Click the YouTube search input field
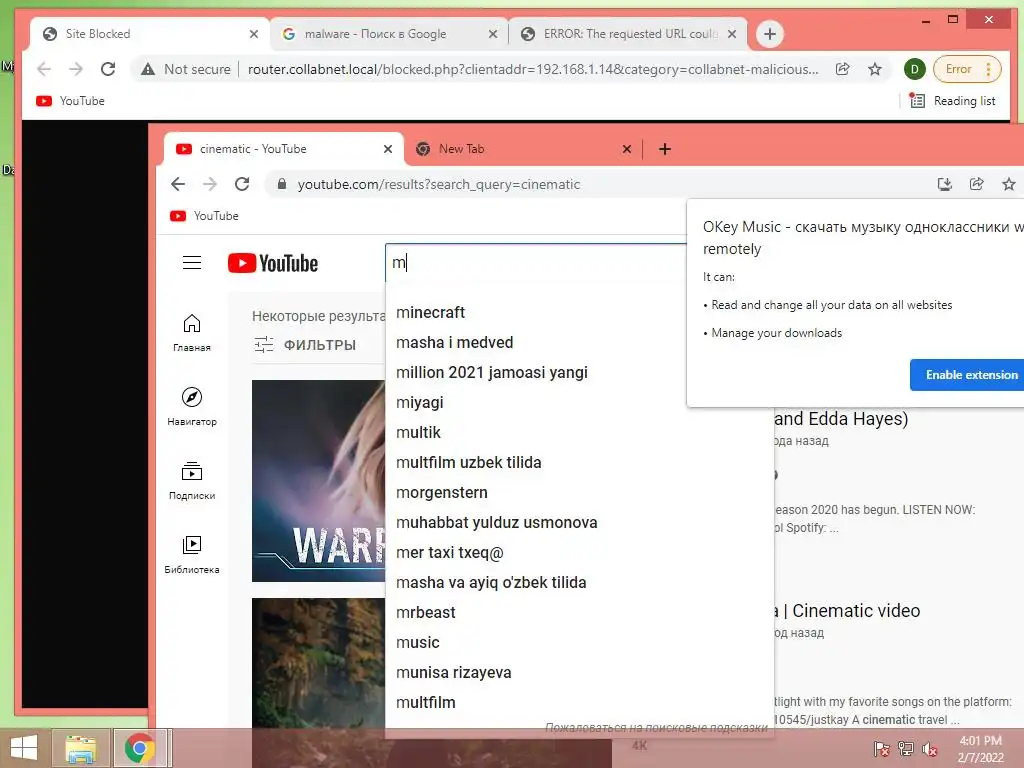The image size is (1024, 768). (x=536, y=263)
